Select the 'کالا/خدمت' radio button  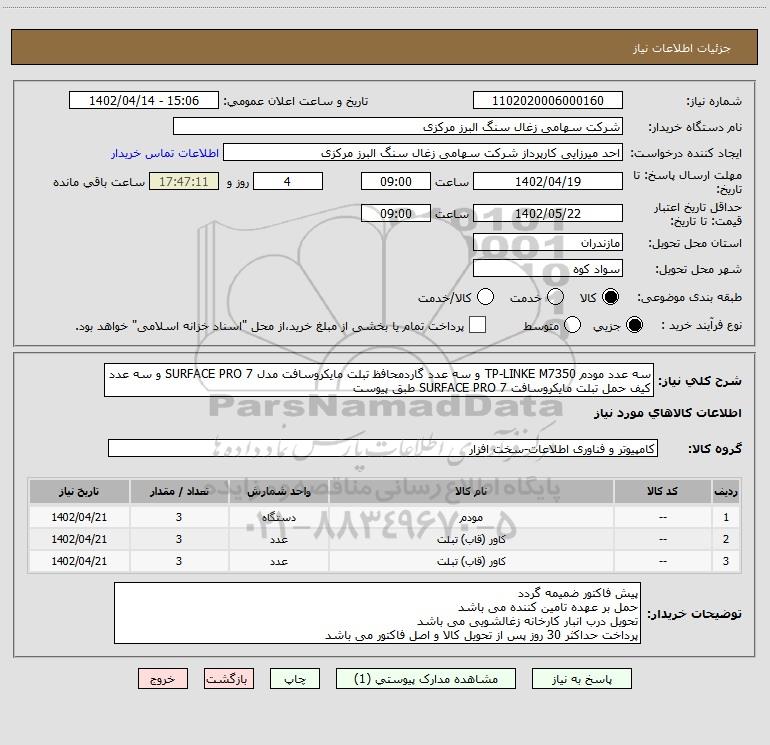tap(485, 297)
